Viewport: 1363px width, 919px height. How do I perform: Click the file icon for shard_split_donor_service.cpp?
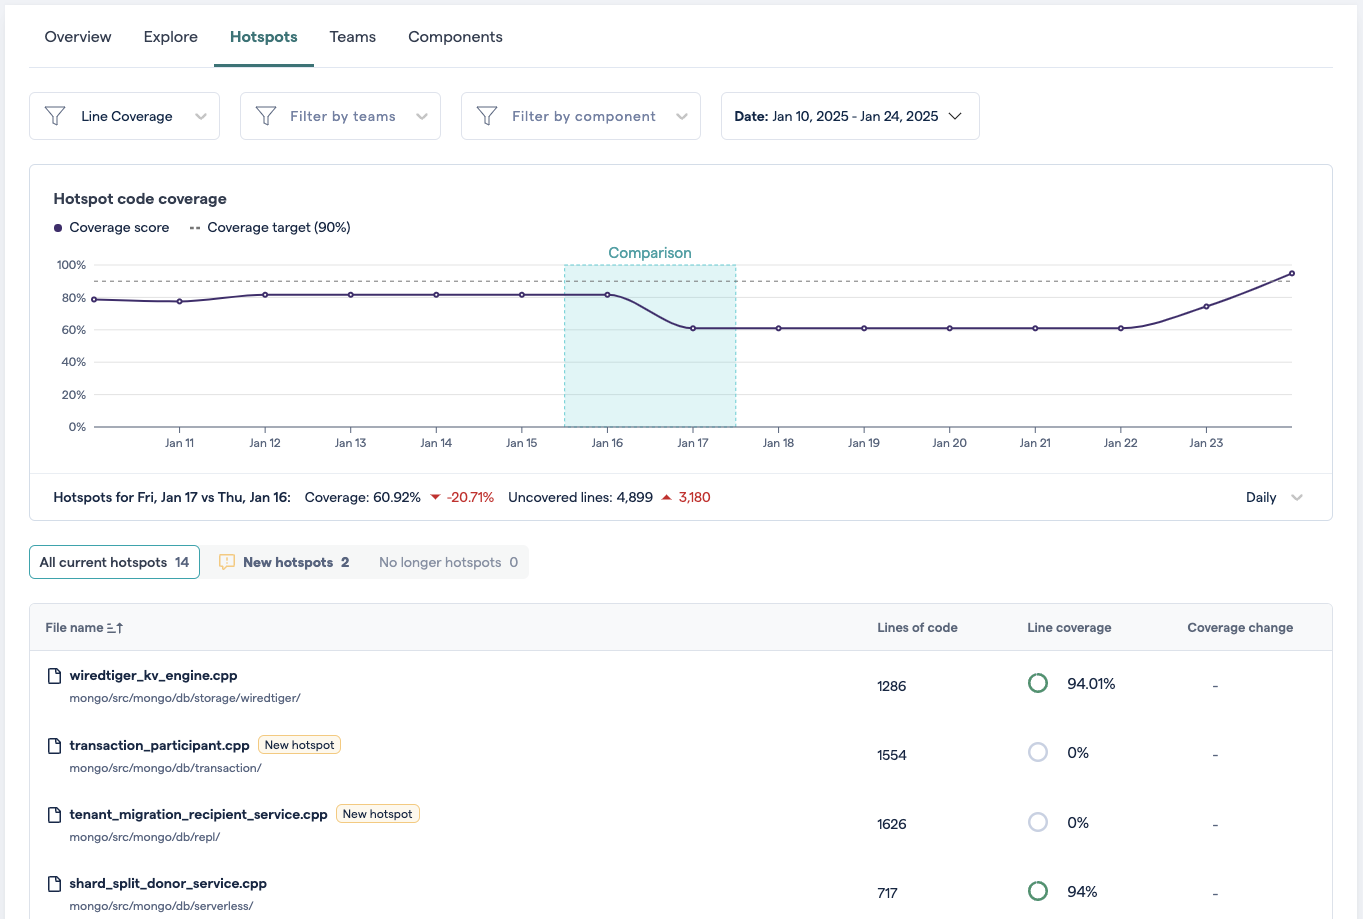[x=55, y=884]
